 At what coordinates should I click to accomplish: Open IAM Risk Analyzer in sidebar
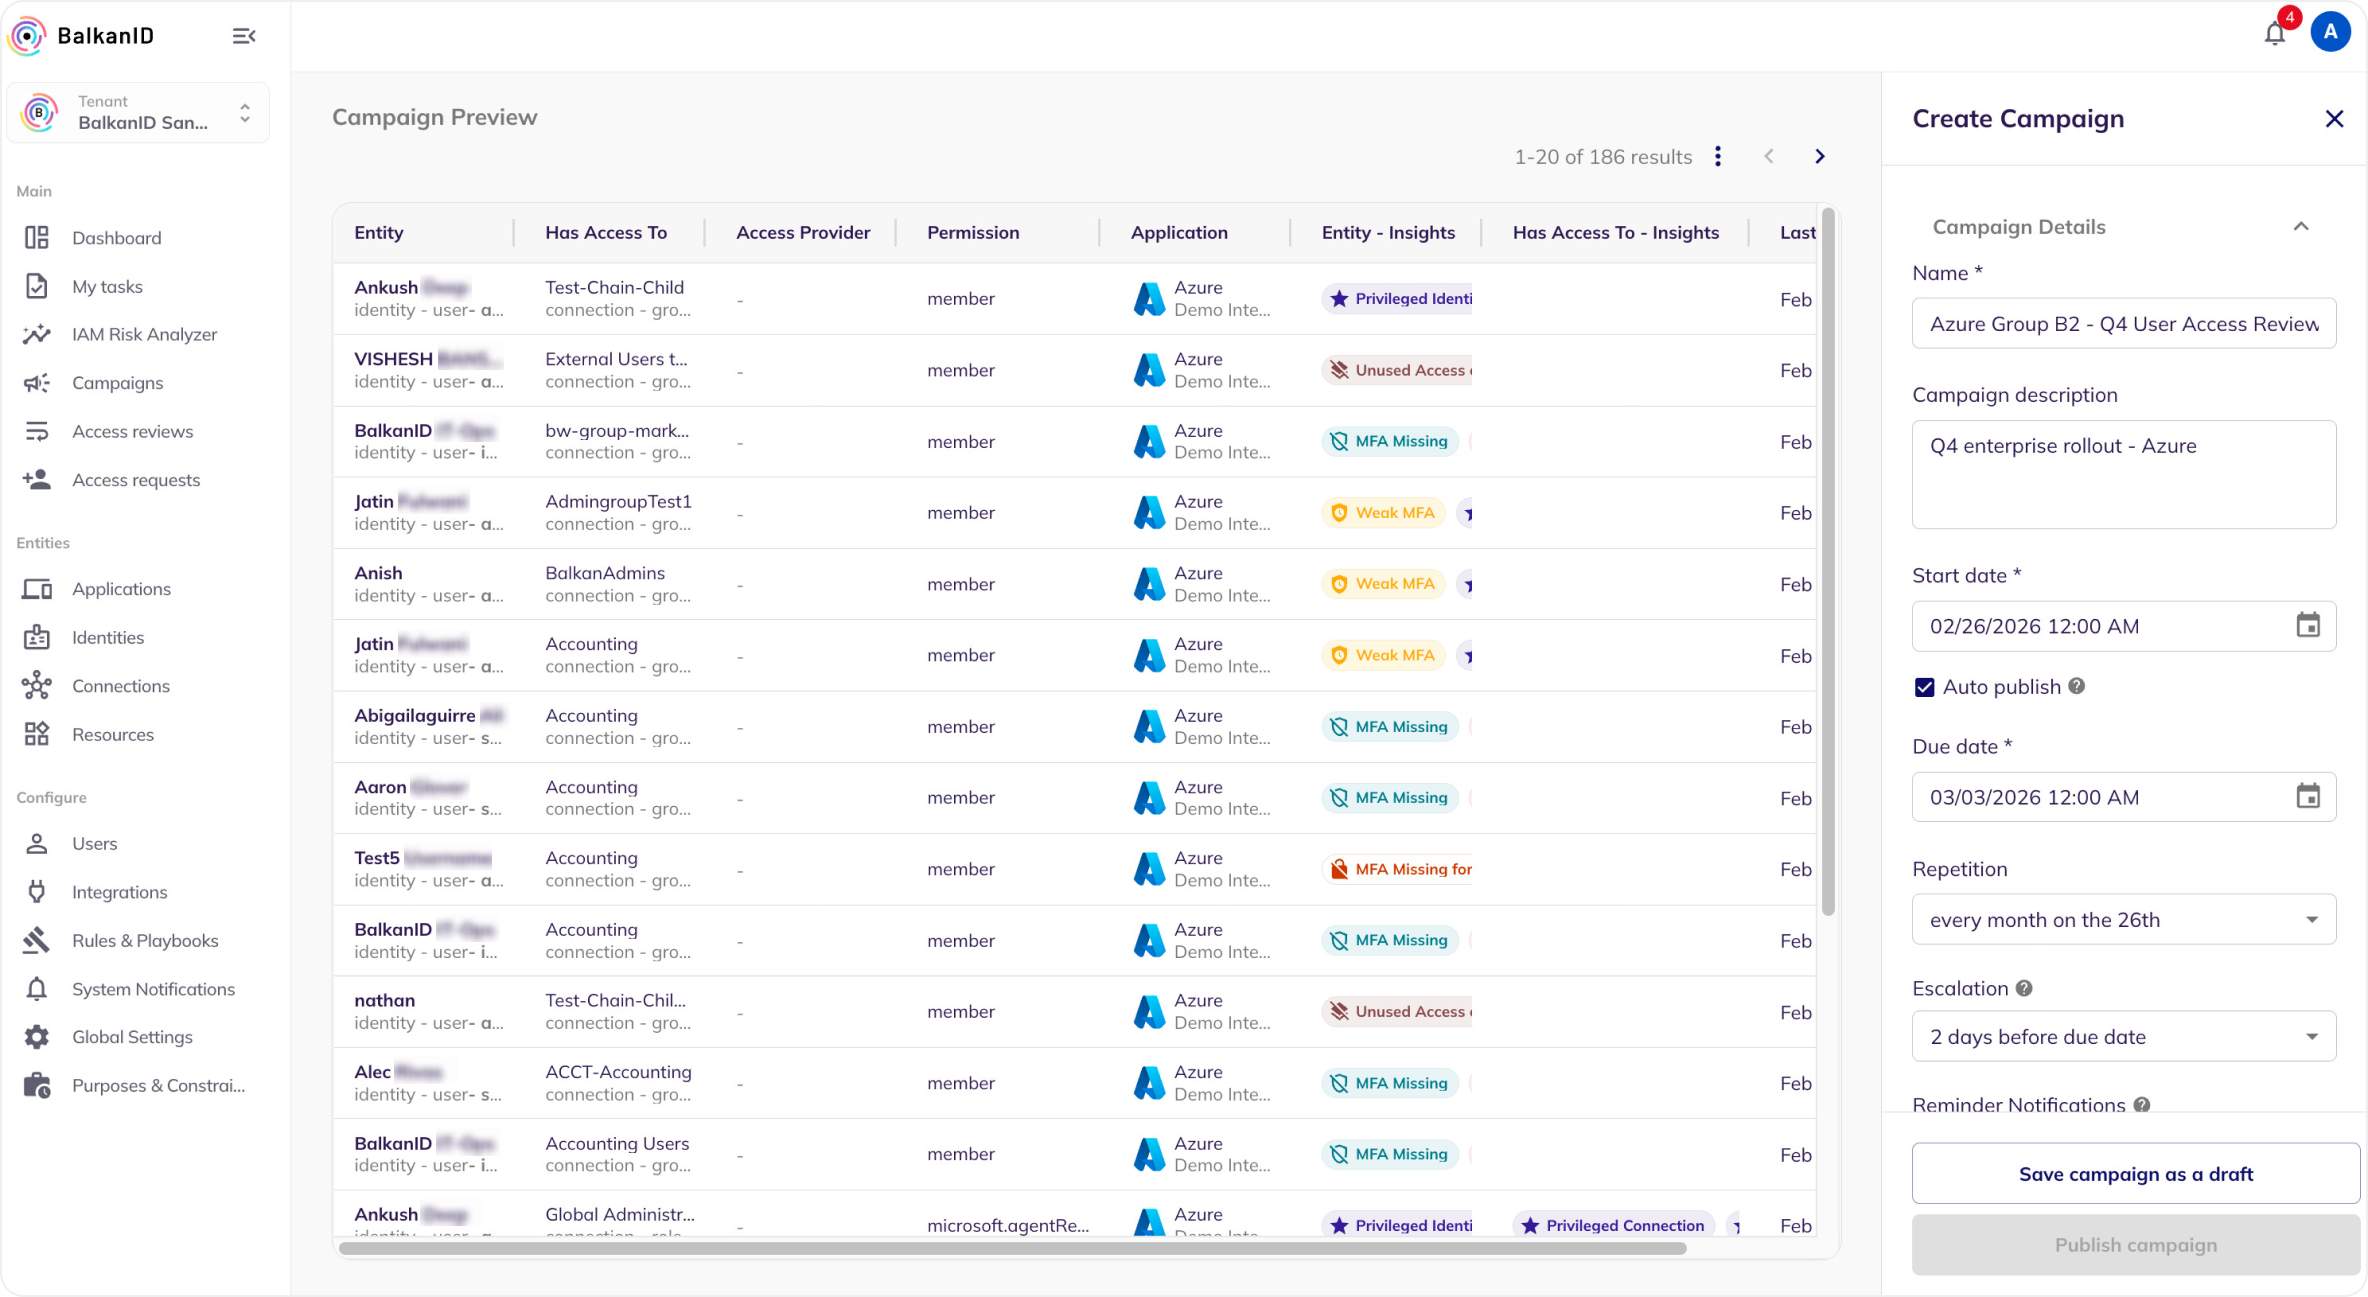[144, 334]
